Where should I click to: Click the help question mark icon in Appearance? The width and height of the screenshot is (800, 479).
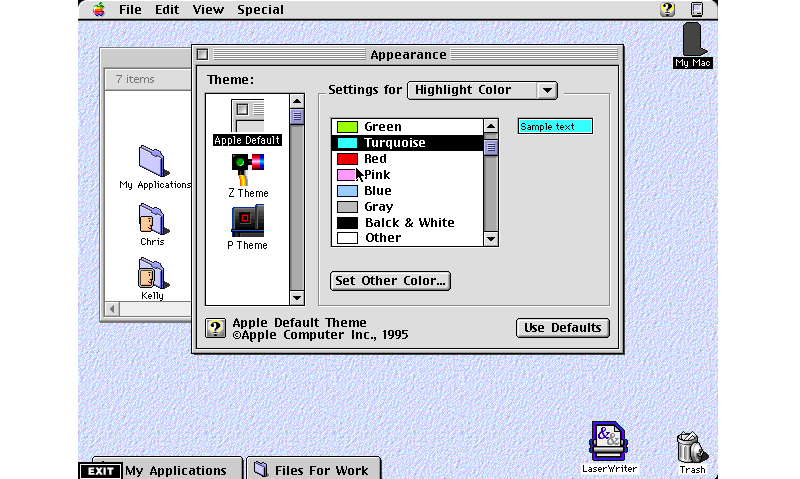[x=216, y=328]
